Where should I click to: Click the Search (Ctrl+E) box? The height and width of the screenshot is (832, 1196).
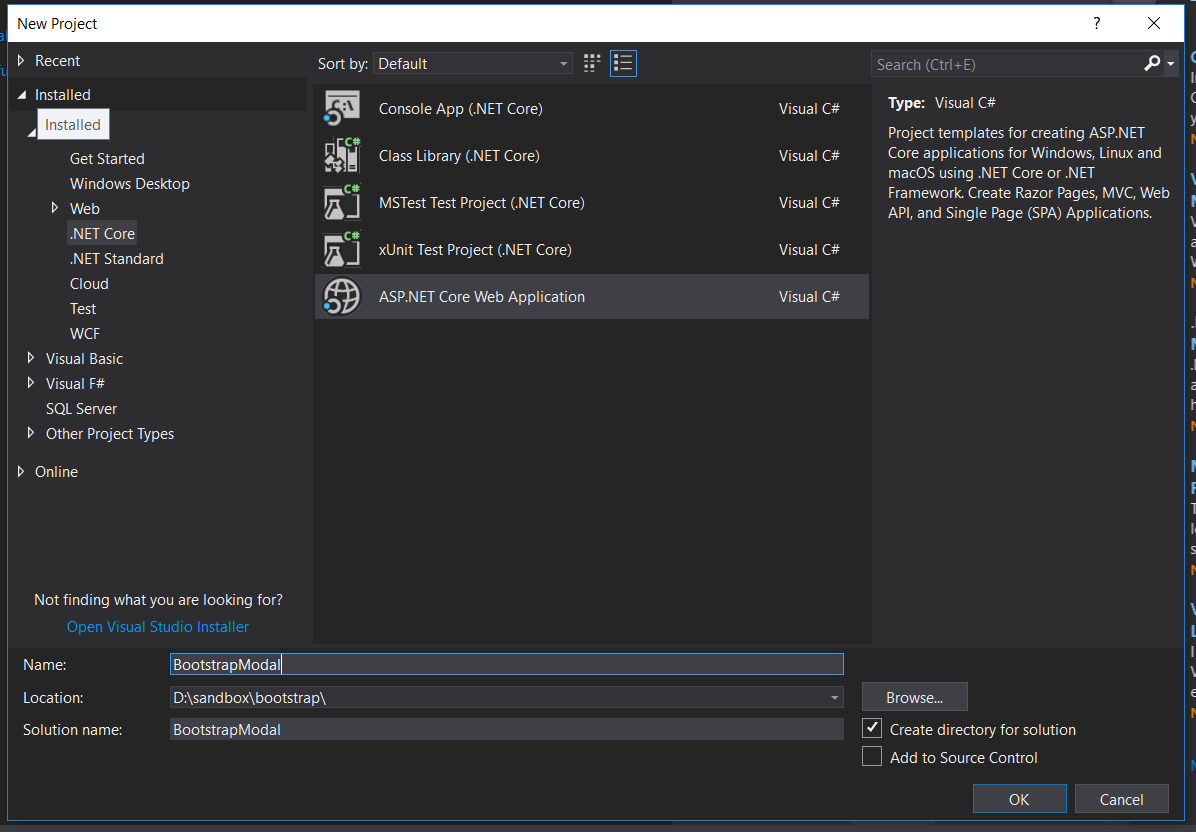1007,64
